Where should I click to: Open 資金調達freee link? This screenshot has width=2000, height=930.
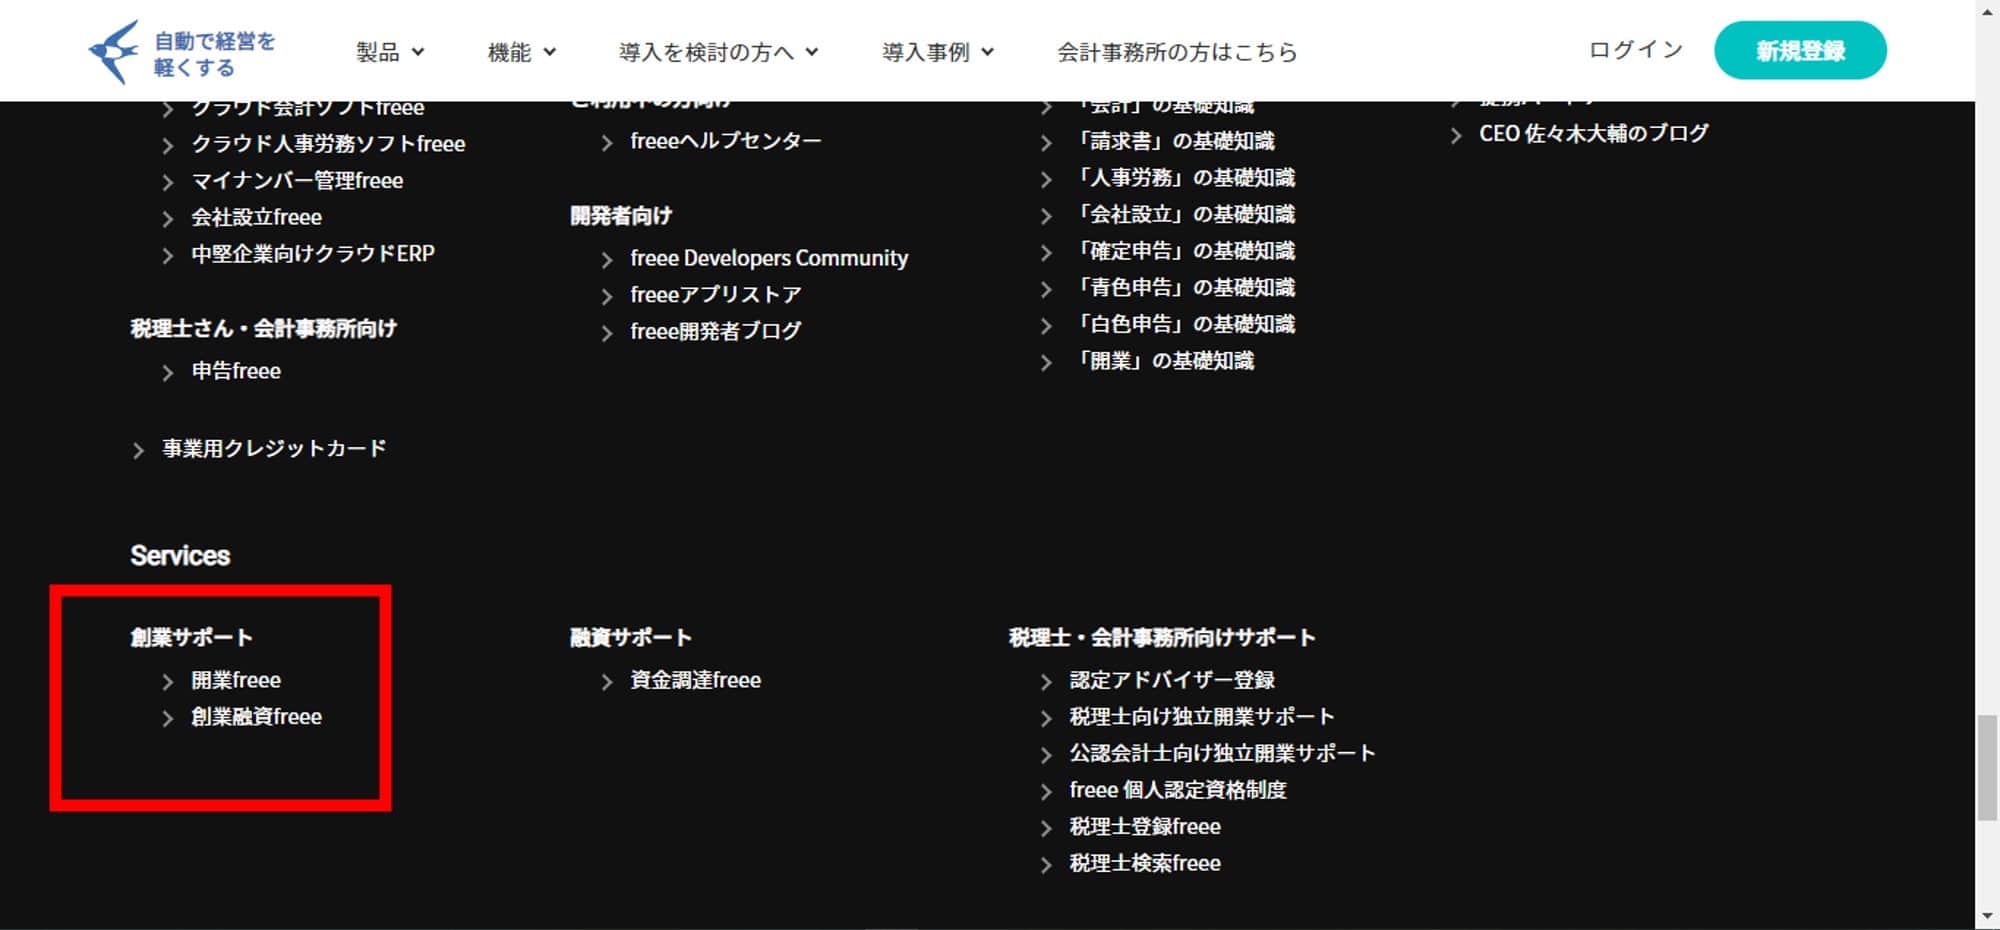pos(695,680)
